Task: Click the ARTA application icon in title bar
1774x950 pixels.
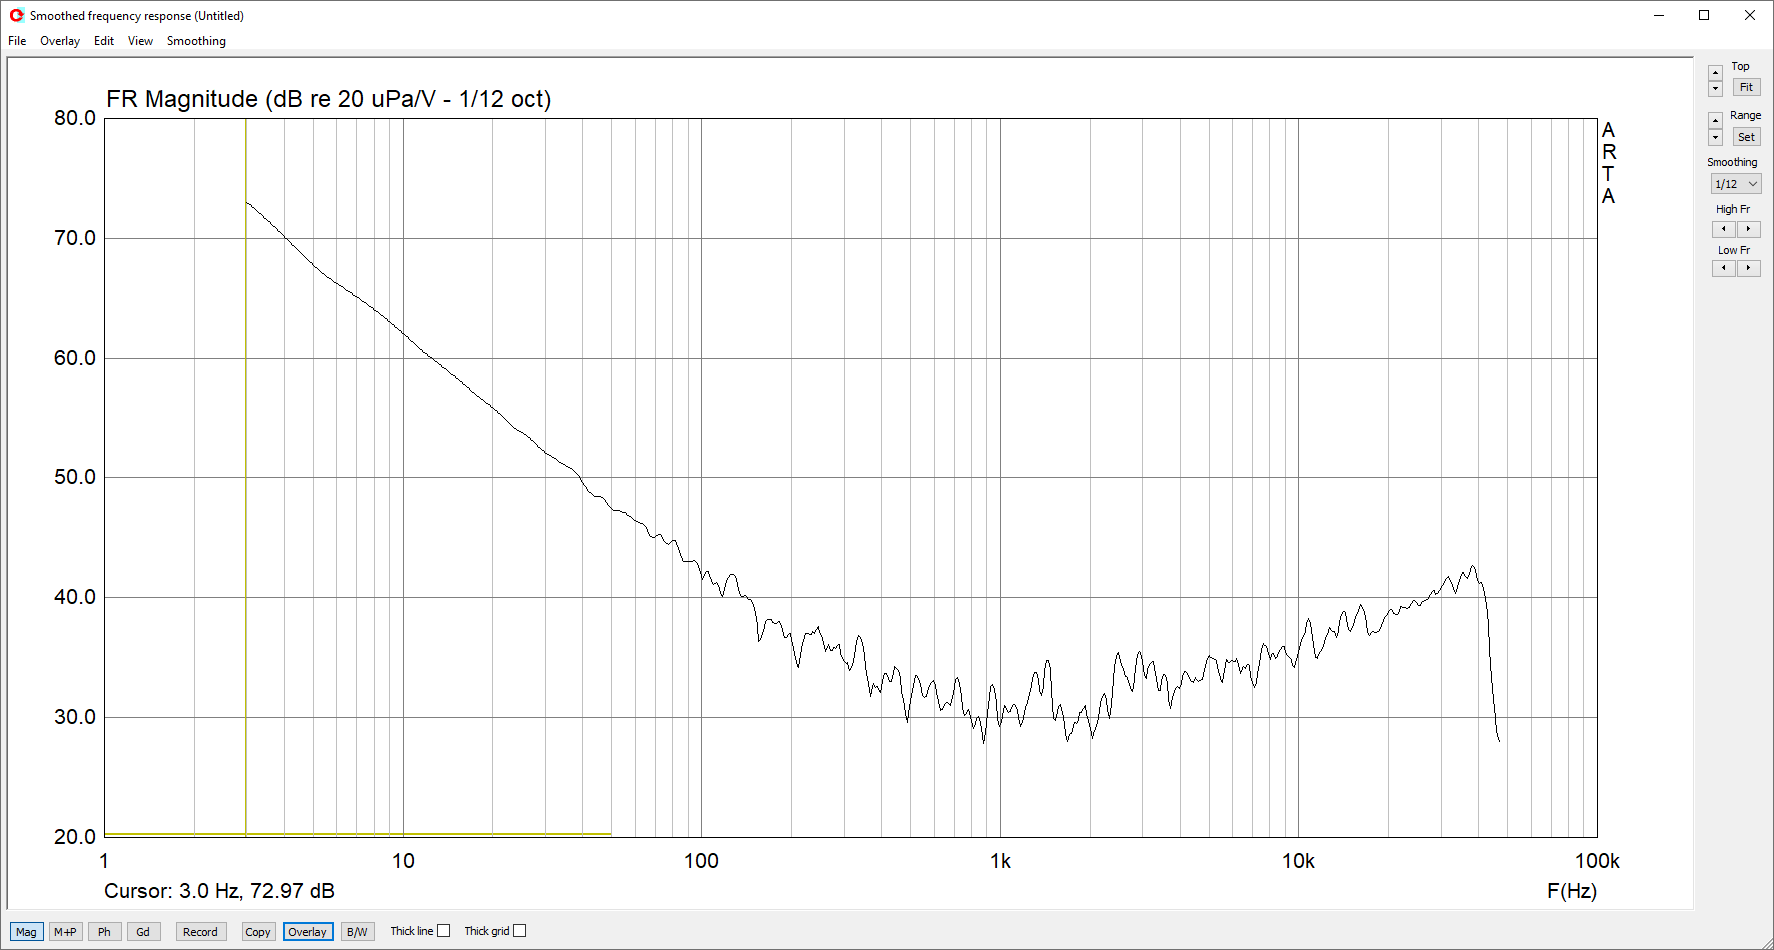Action: pos(16,15)
